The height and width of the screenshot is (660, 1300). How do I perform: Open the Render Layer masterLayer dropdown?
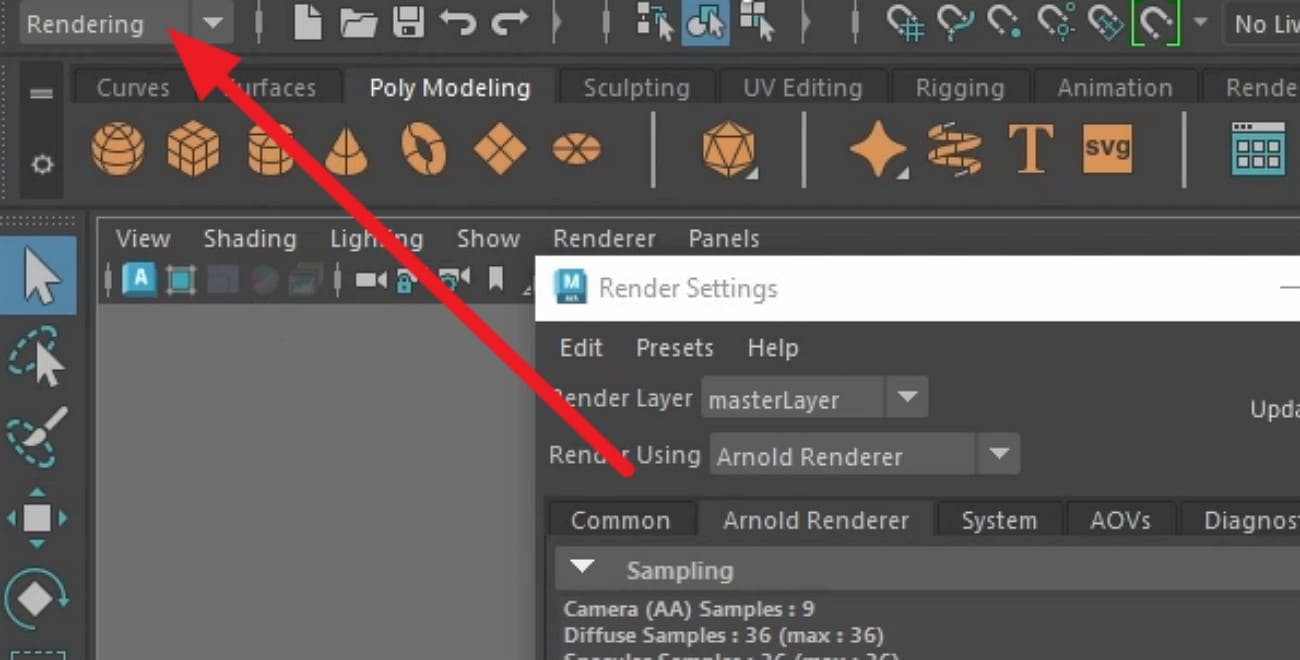pyautogui.click(x=907, y=397)
